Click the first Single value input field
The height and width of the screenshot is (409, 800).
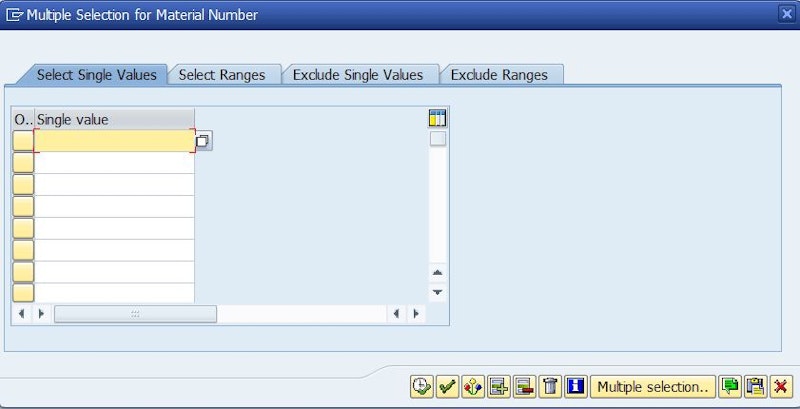[114, 141]
